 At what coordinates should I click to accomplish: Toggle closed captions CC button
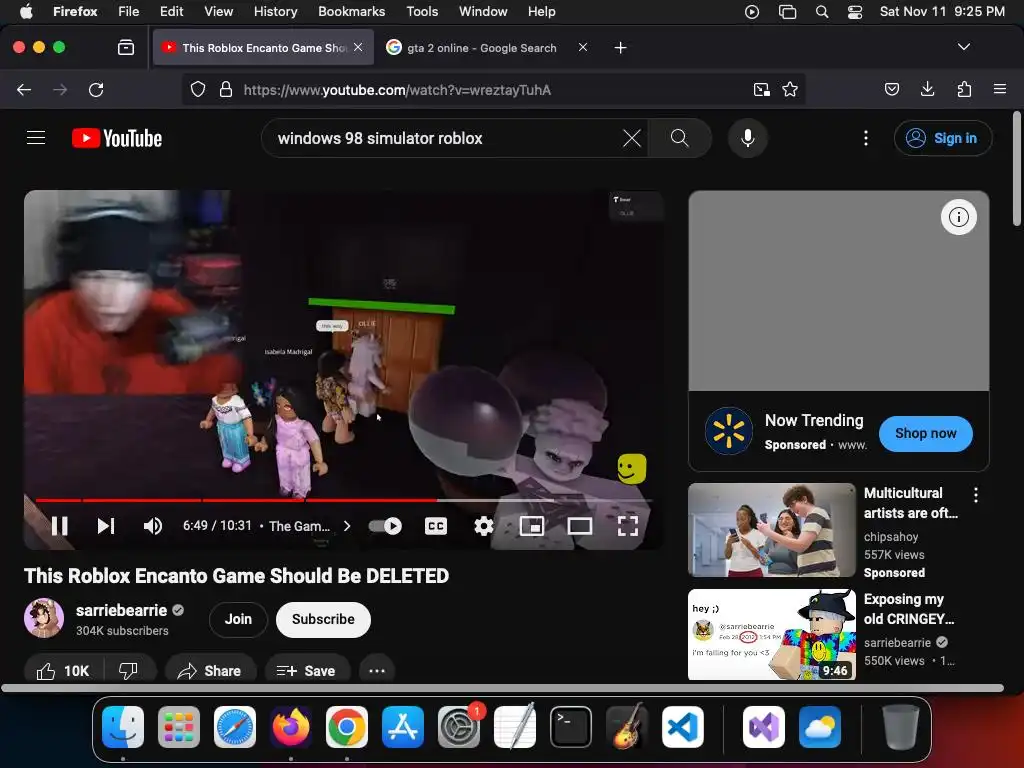coord(436,526)
